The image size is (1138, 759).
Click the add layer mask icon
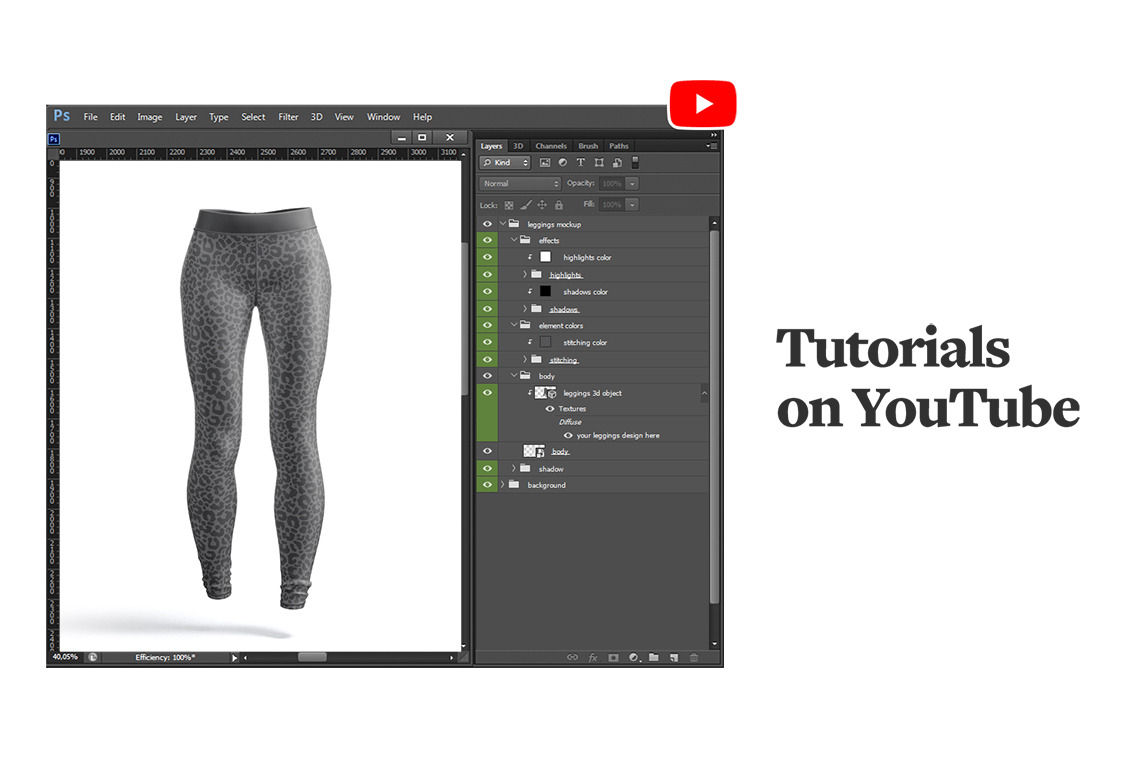(613, 658)
